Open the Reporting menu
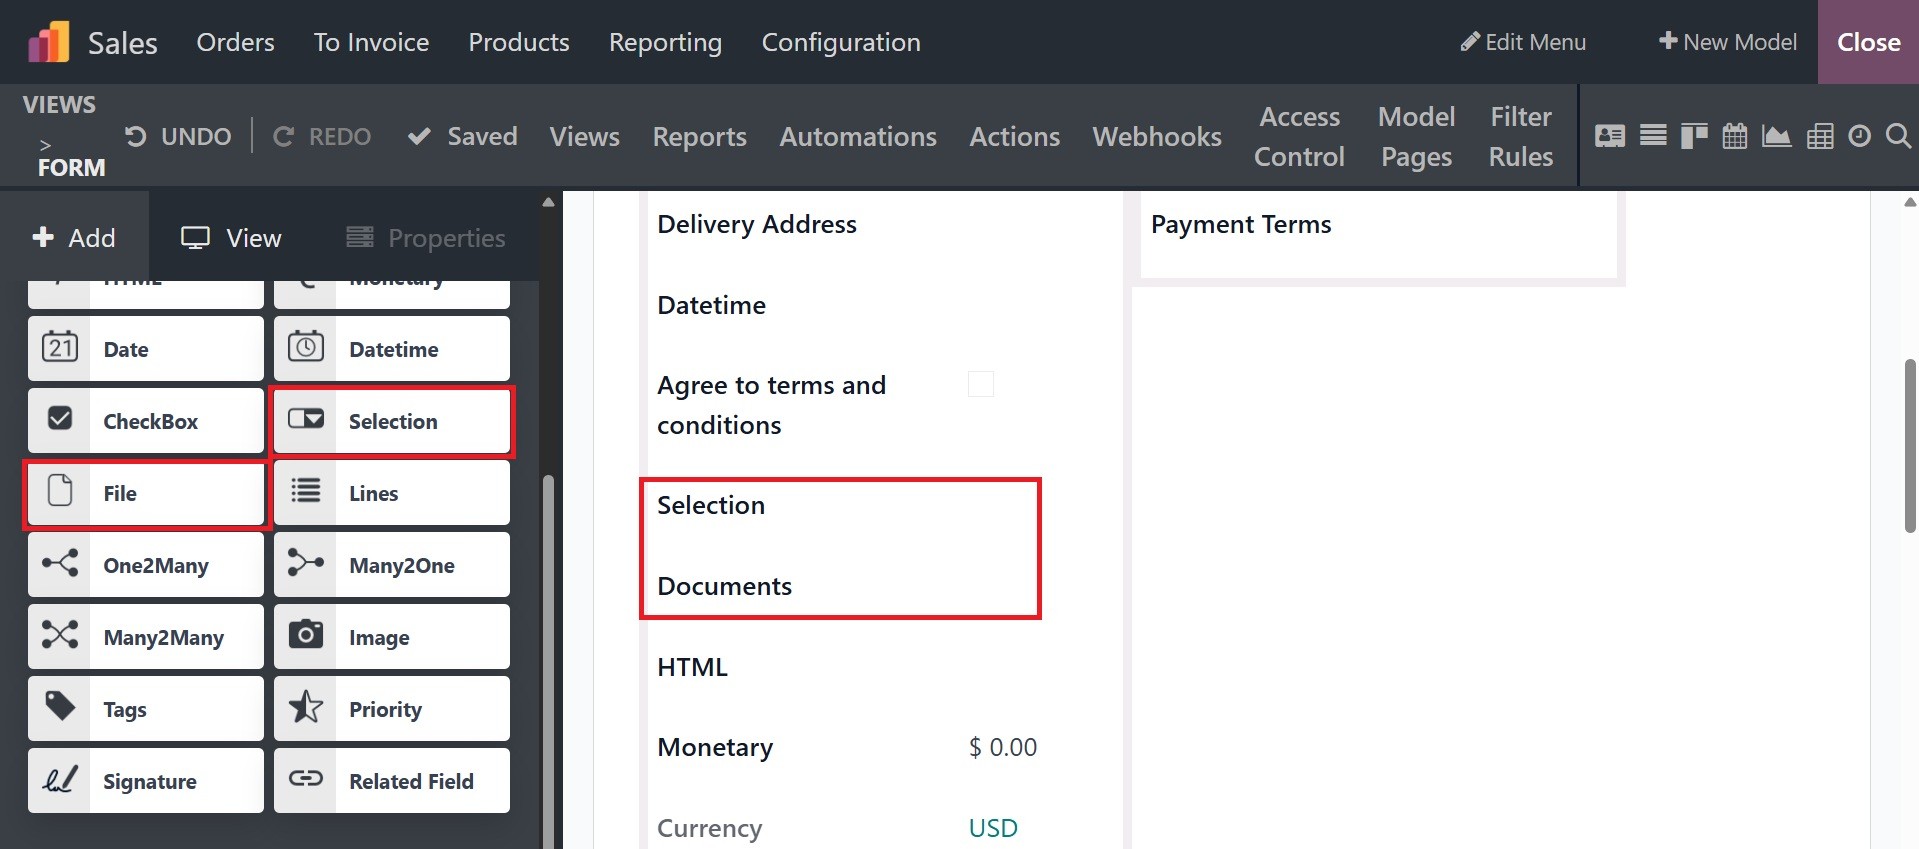Viewport: 1919px width, 849px height. pyautogui.click(x=665, y=42)
